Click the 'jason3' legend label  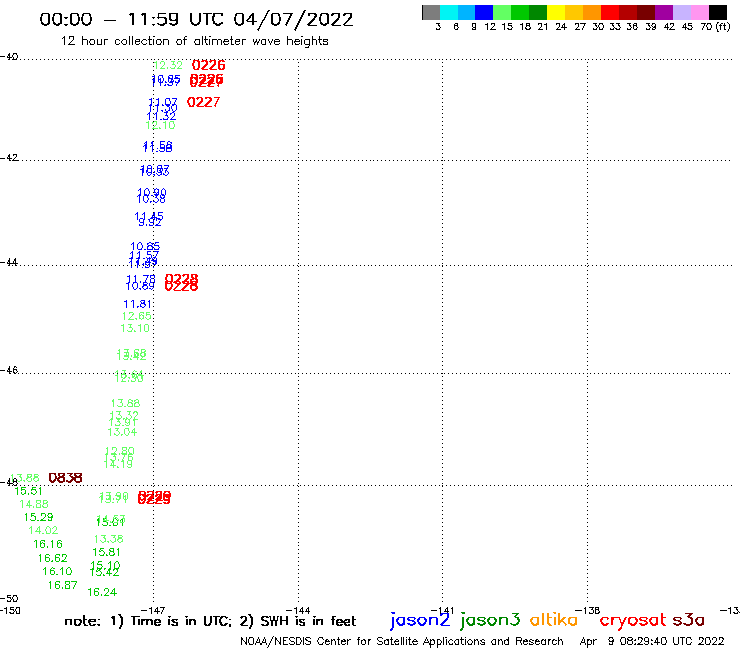[x=490, y=620]
